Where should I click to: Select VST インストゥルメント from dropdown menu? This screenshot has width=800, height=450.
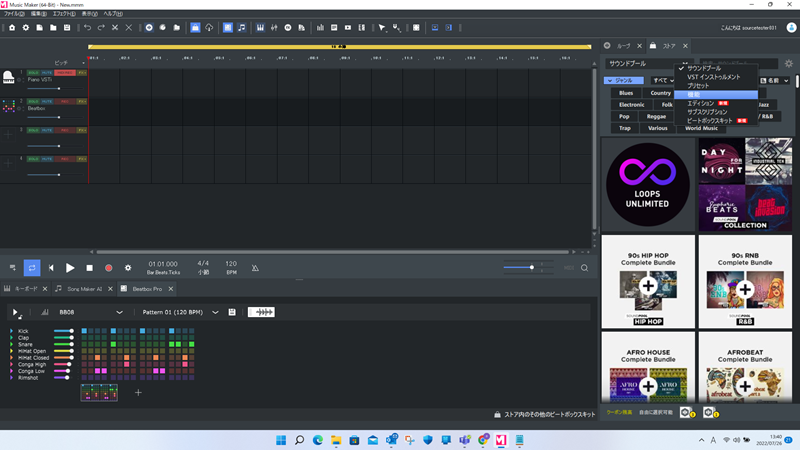[x=714, y=77]
